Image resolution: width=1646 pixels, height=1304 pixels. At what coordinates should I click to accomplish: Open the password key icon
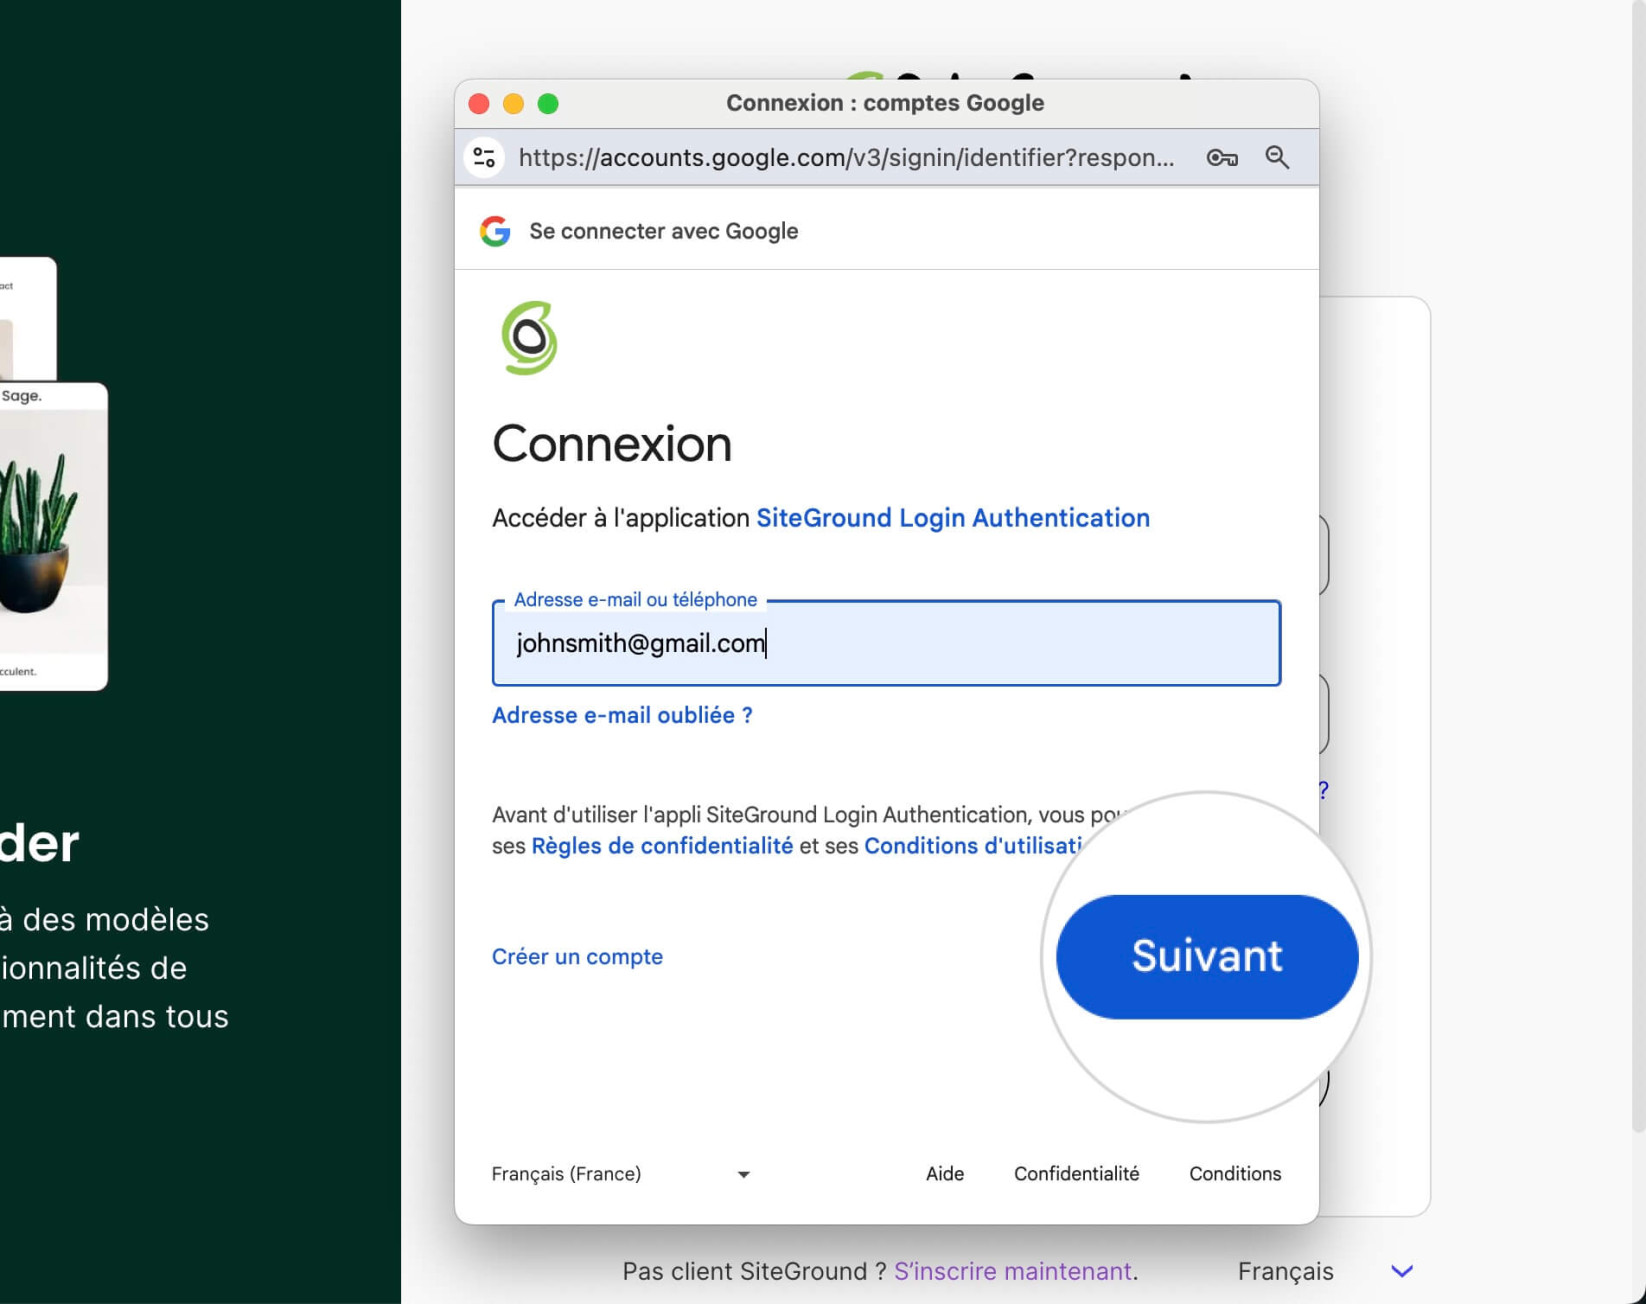tap(1222, 158)
